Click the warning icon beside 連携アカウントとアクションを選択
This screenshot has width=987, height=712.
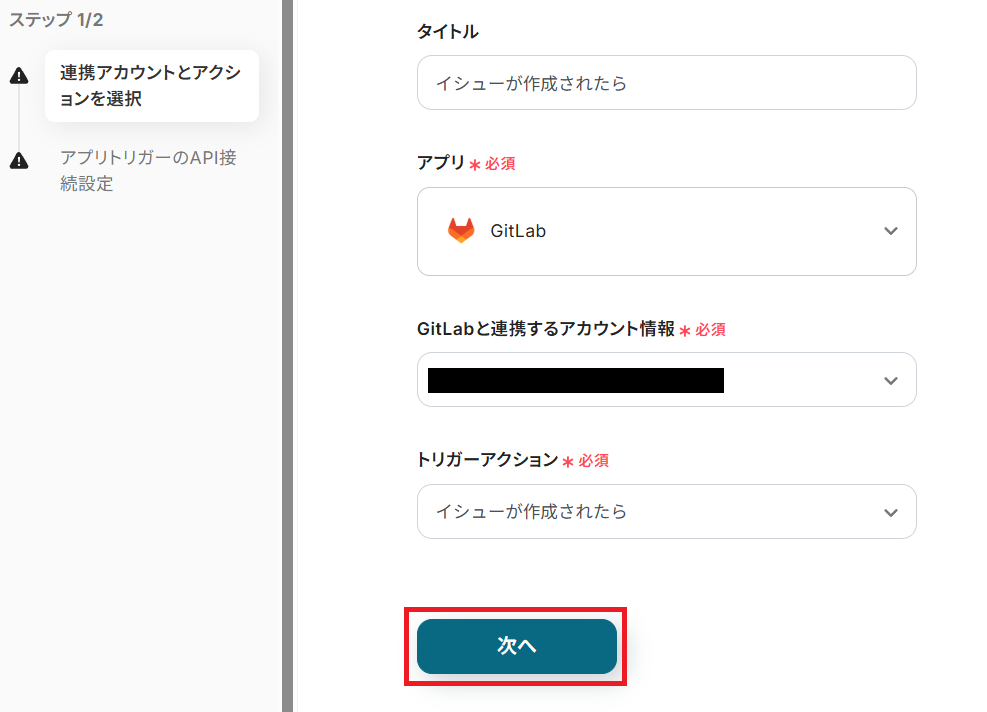point(19,77)
